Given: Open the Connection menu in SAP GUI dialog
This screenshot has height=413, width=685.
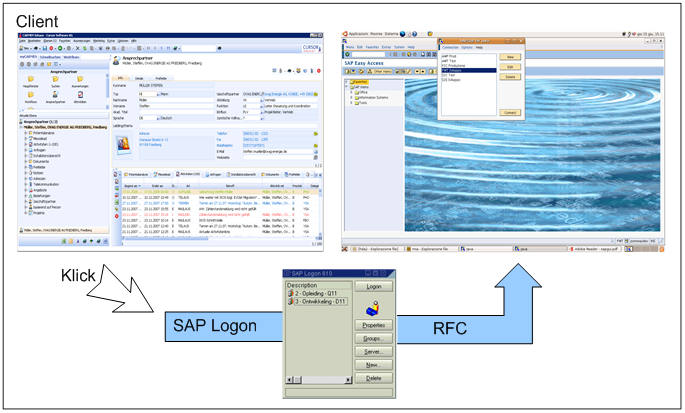Looking at the screenshot, I should pos(451,47).
